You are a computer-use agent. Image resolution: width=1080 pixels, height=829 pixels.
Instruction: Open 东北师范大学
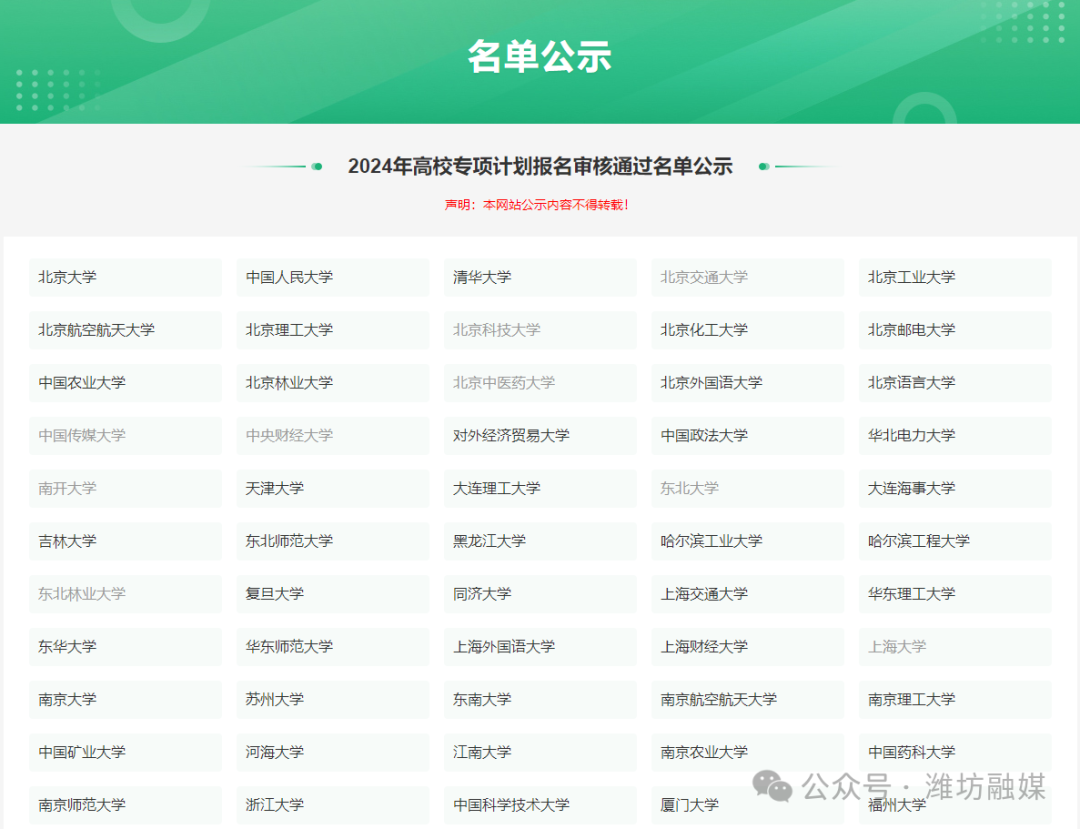click(333, 541)
